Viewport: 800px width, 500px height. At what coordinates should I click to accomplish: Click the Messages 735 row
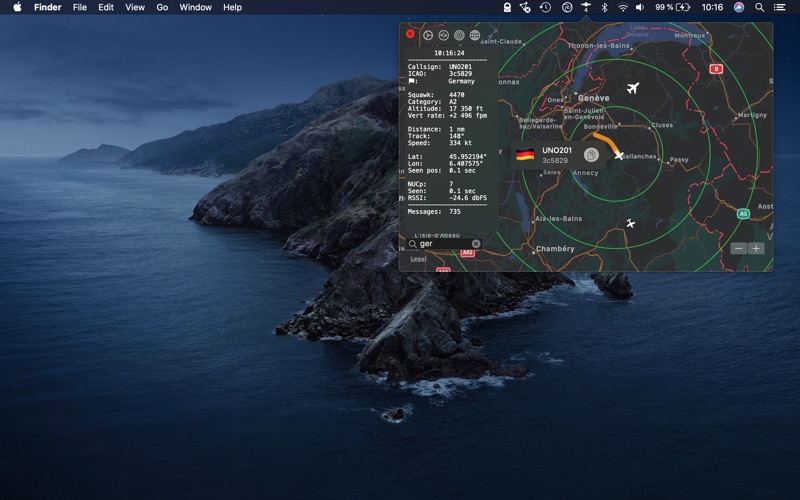point(434,212)
